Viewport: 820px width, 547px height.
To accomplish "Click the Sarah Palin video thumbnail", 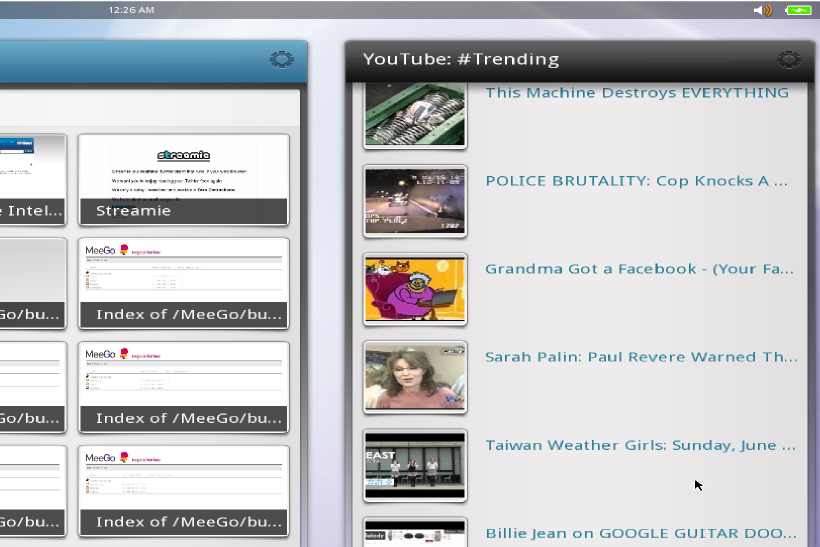I will coord(415,377).
